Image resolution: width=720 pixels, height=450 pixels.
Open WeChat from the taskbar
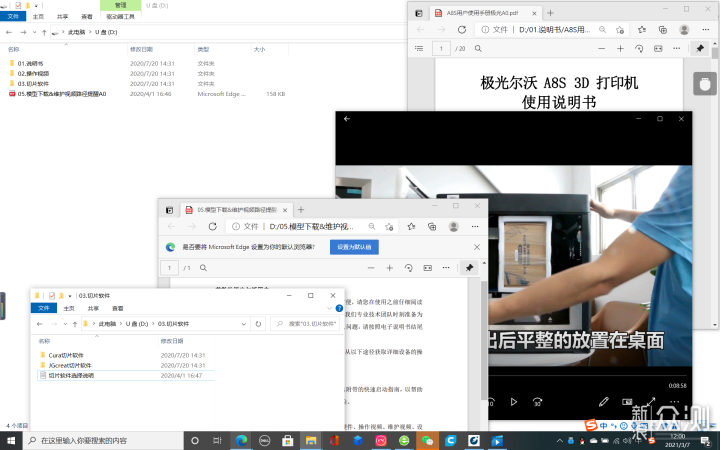pos(427,441)
